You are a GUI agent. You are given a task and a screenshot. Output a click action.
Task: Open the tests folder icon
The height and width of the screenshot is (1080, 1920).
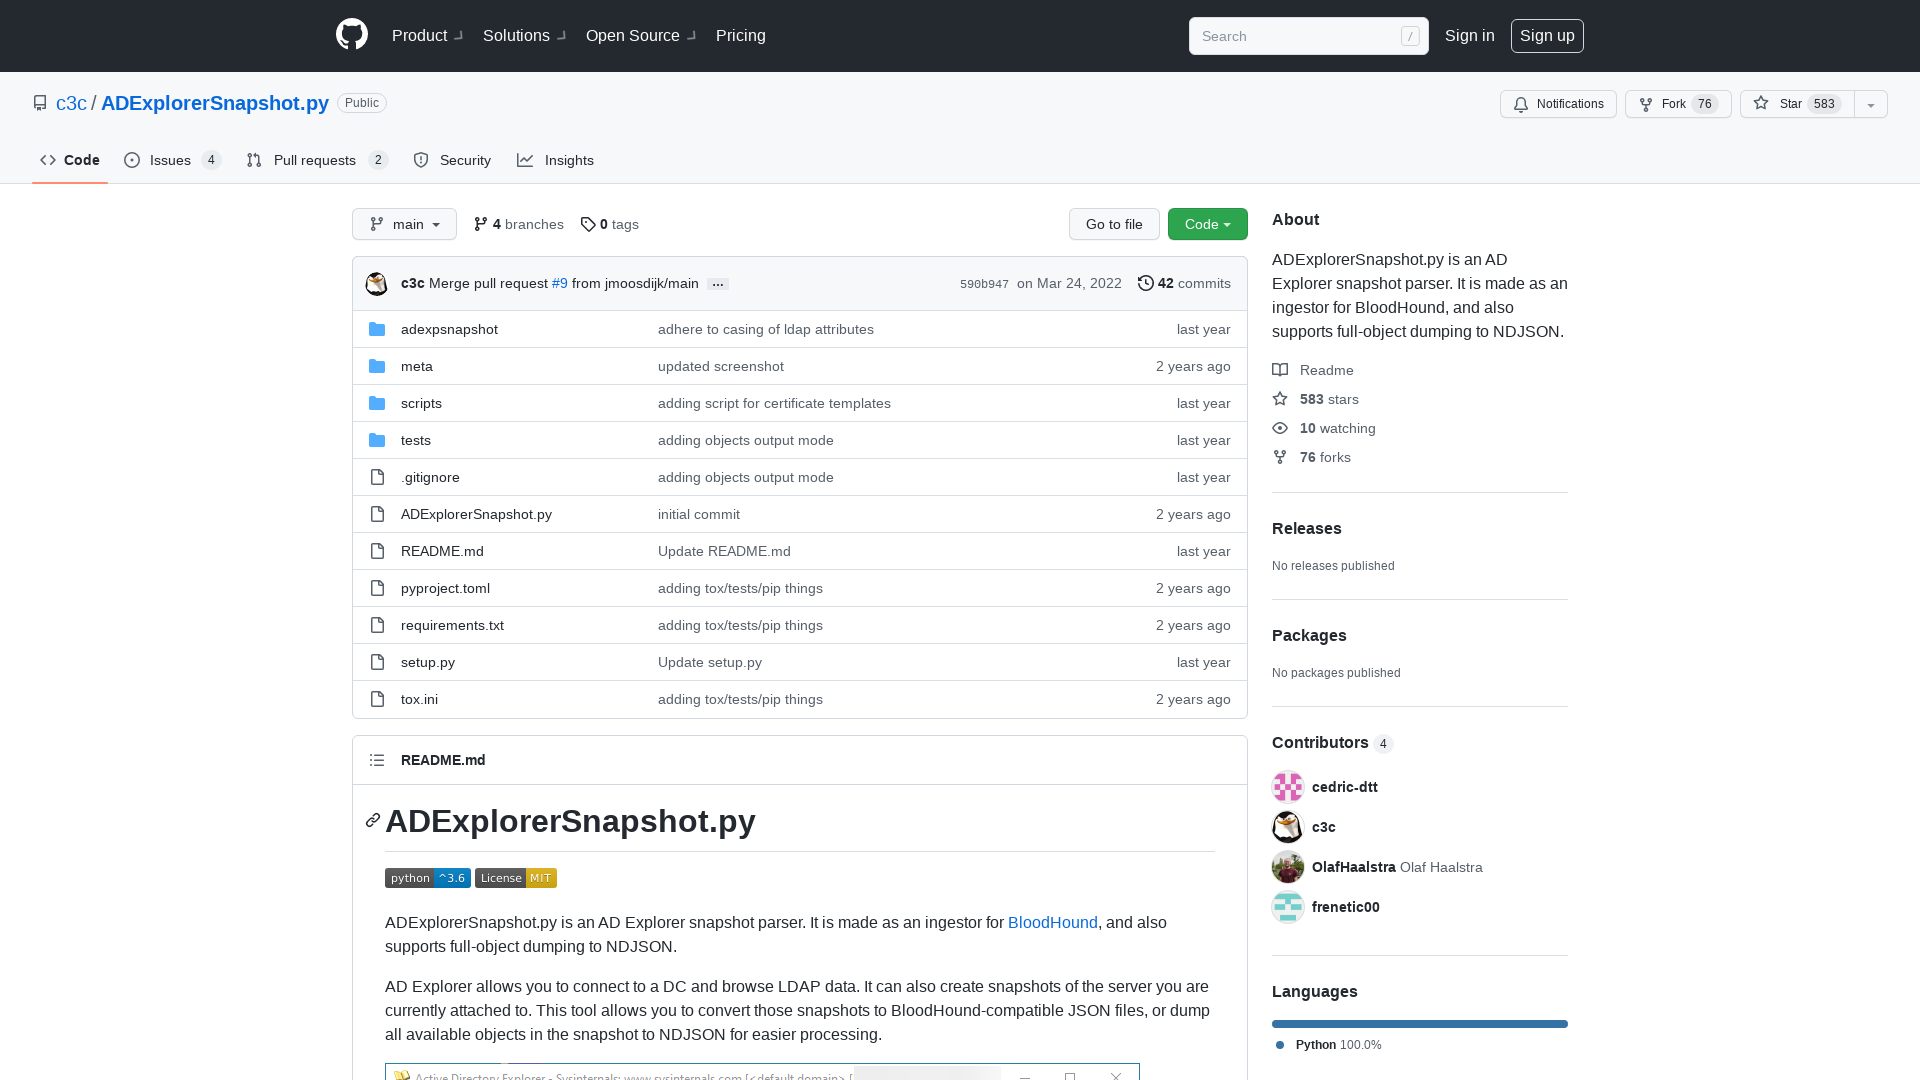tap(377, 440)
